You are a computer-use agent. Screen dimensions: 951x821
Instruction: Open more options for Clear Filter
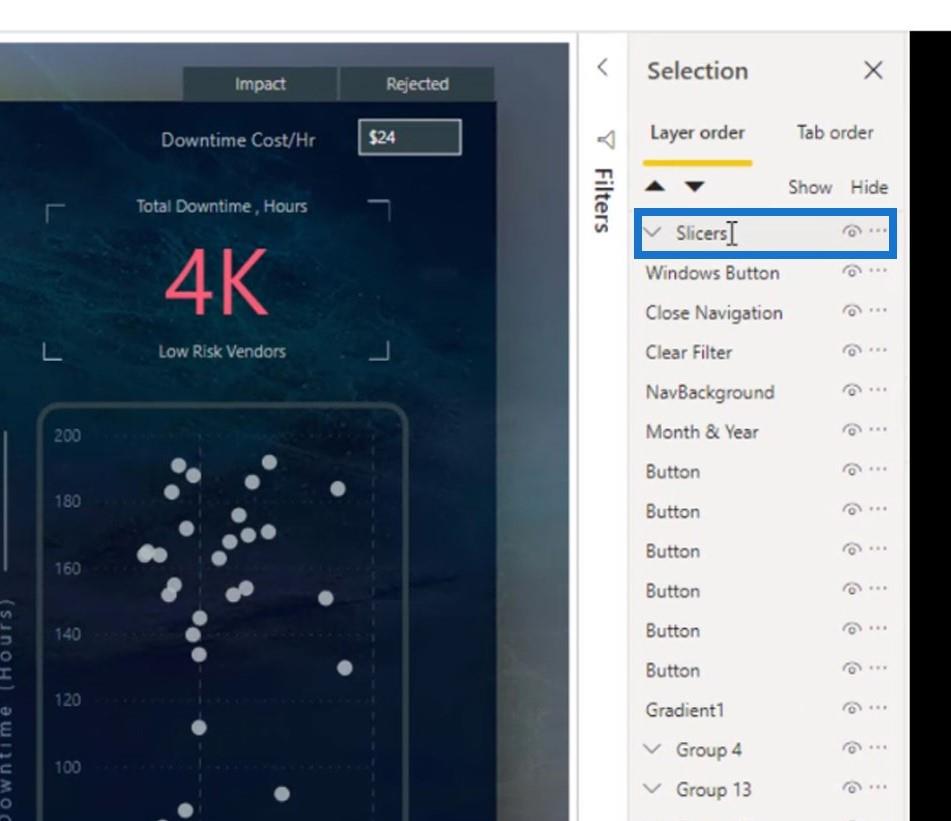pos(878,350)
